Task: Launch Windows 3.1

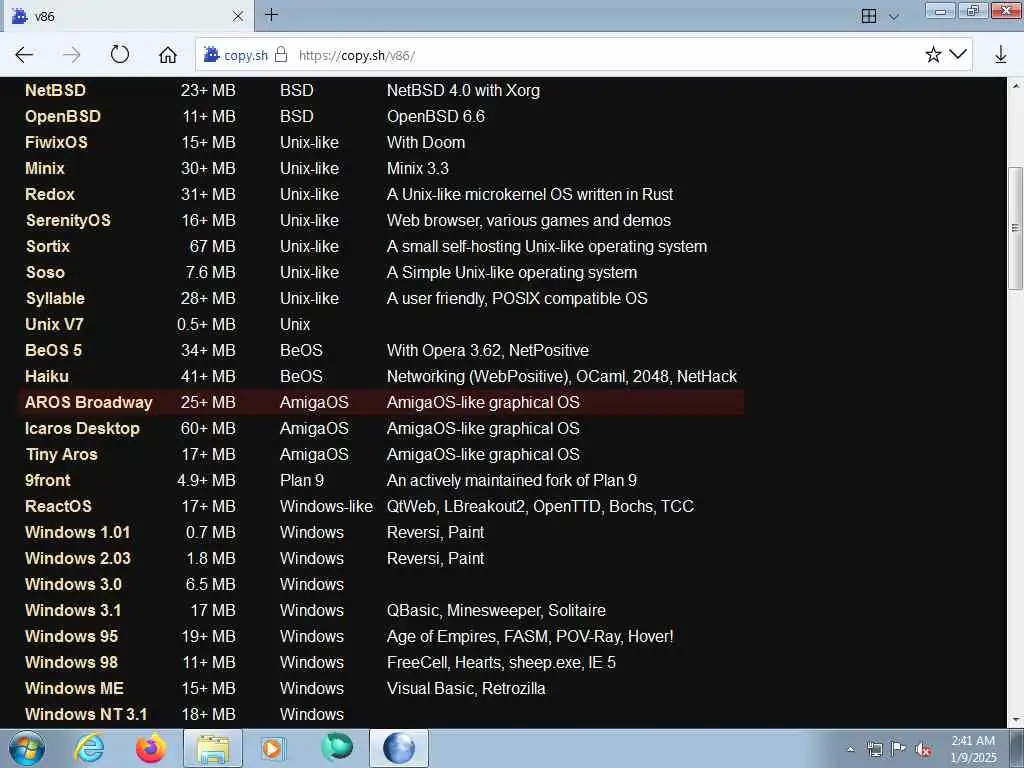Action: (73, 611)
